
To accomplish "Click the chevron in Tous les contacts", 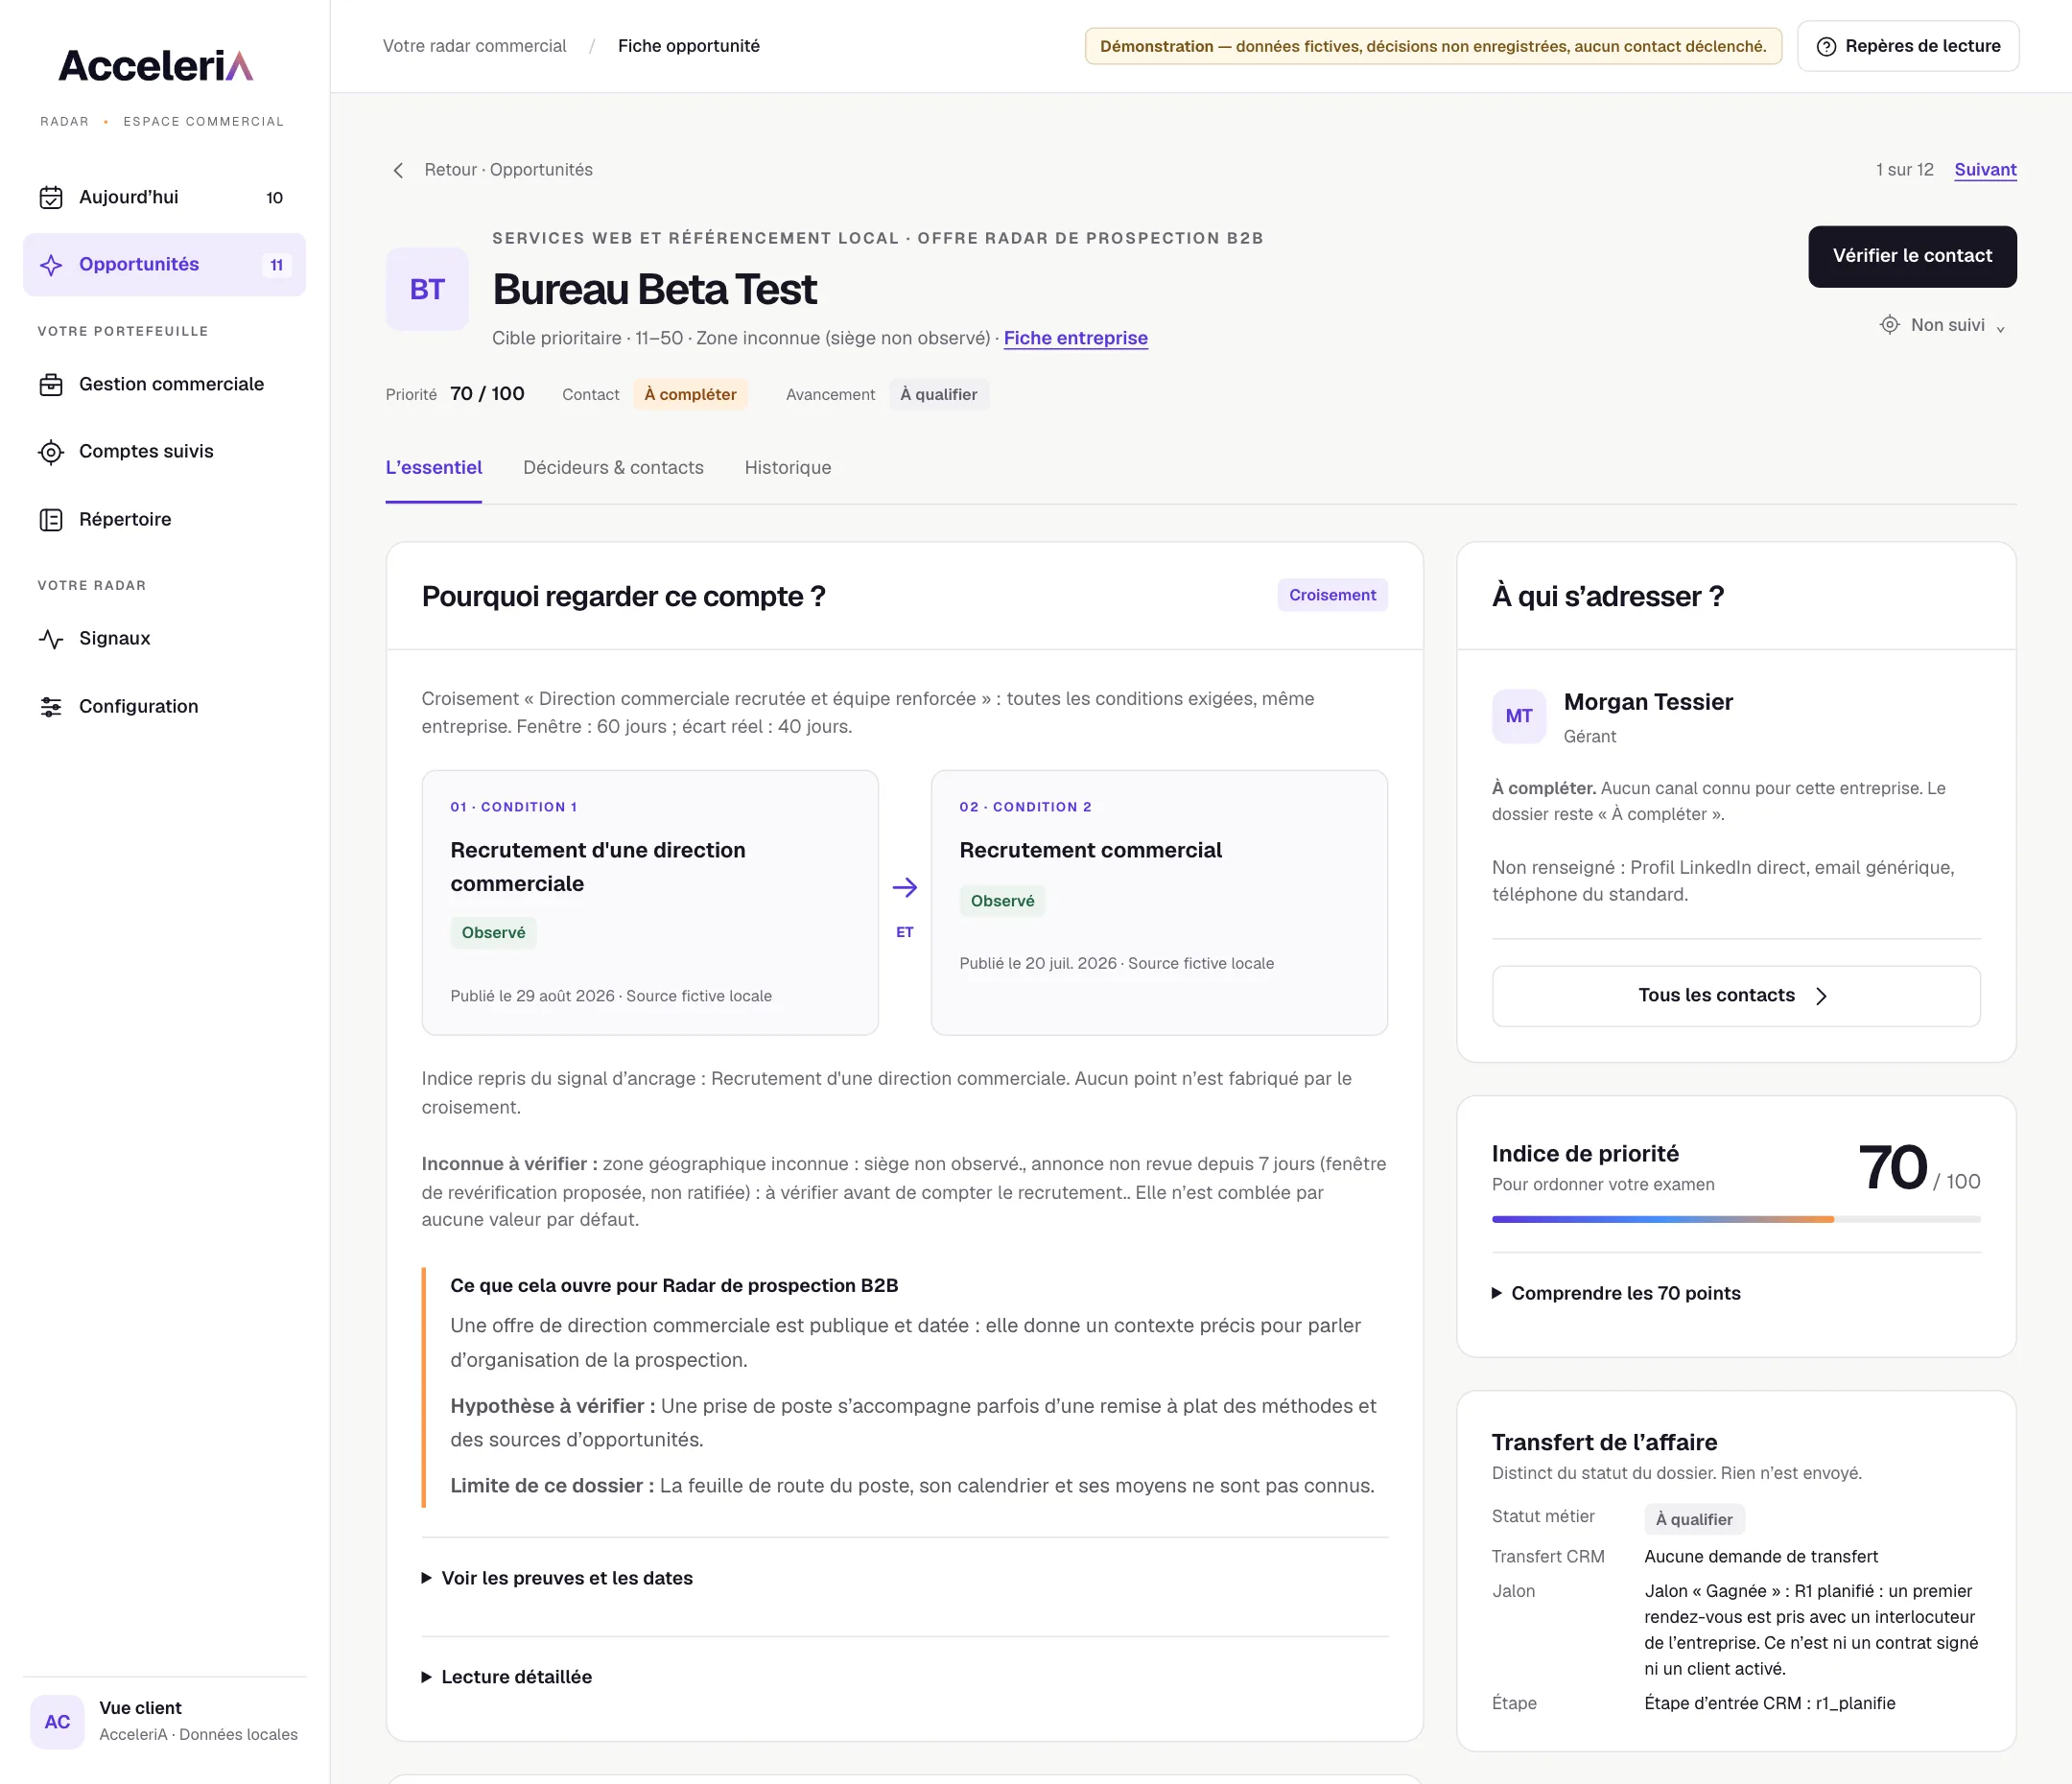I will tap(1821, 996).
